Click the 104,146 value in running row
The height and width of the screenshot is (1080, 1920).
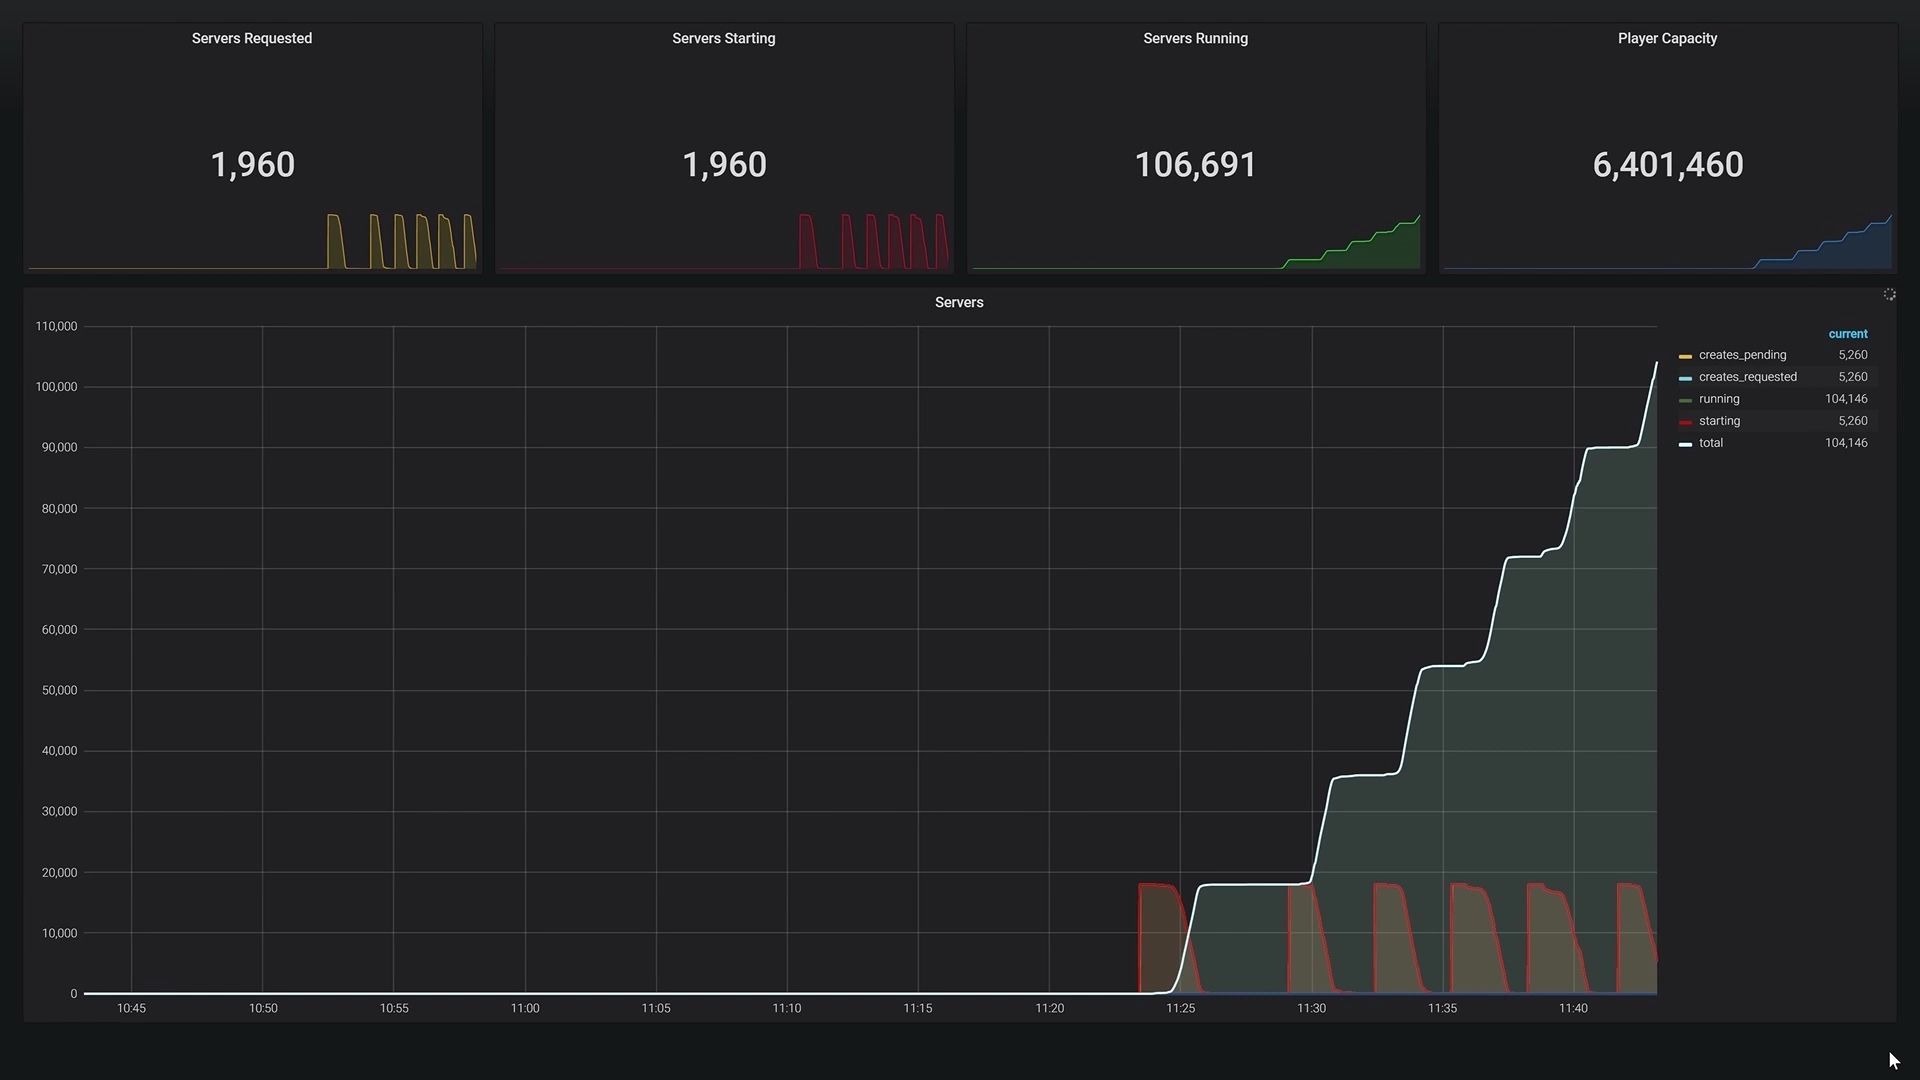1846,399
